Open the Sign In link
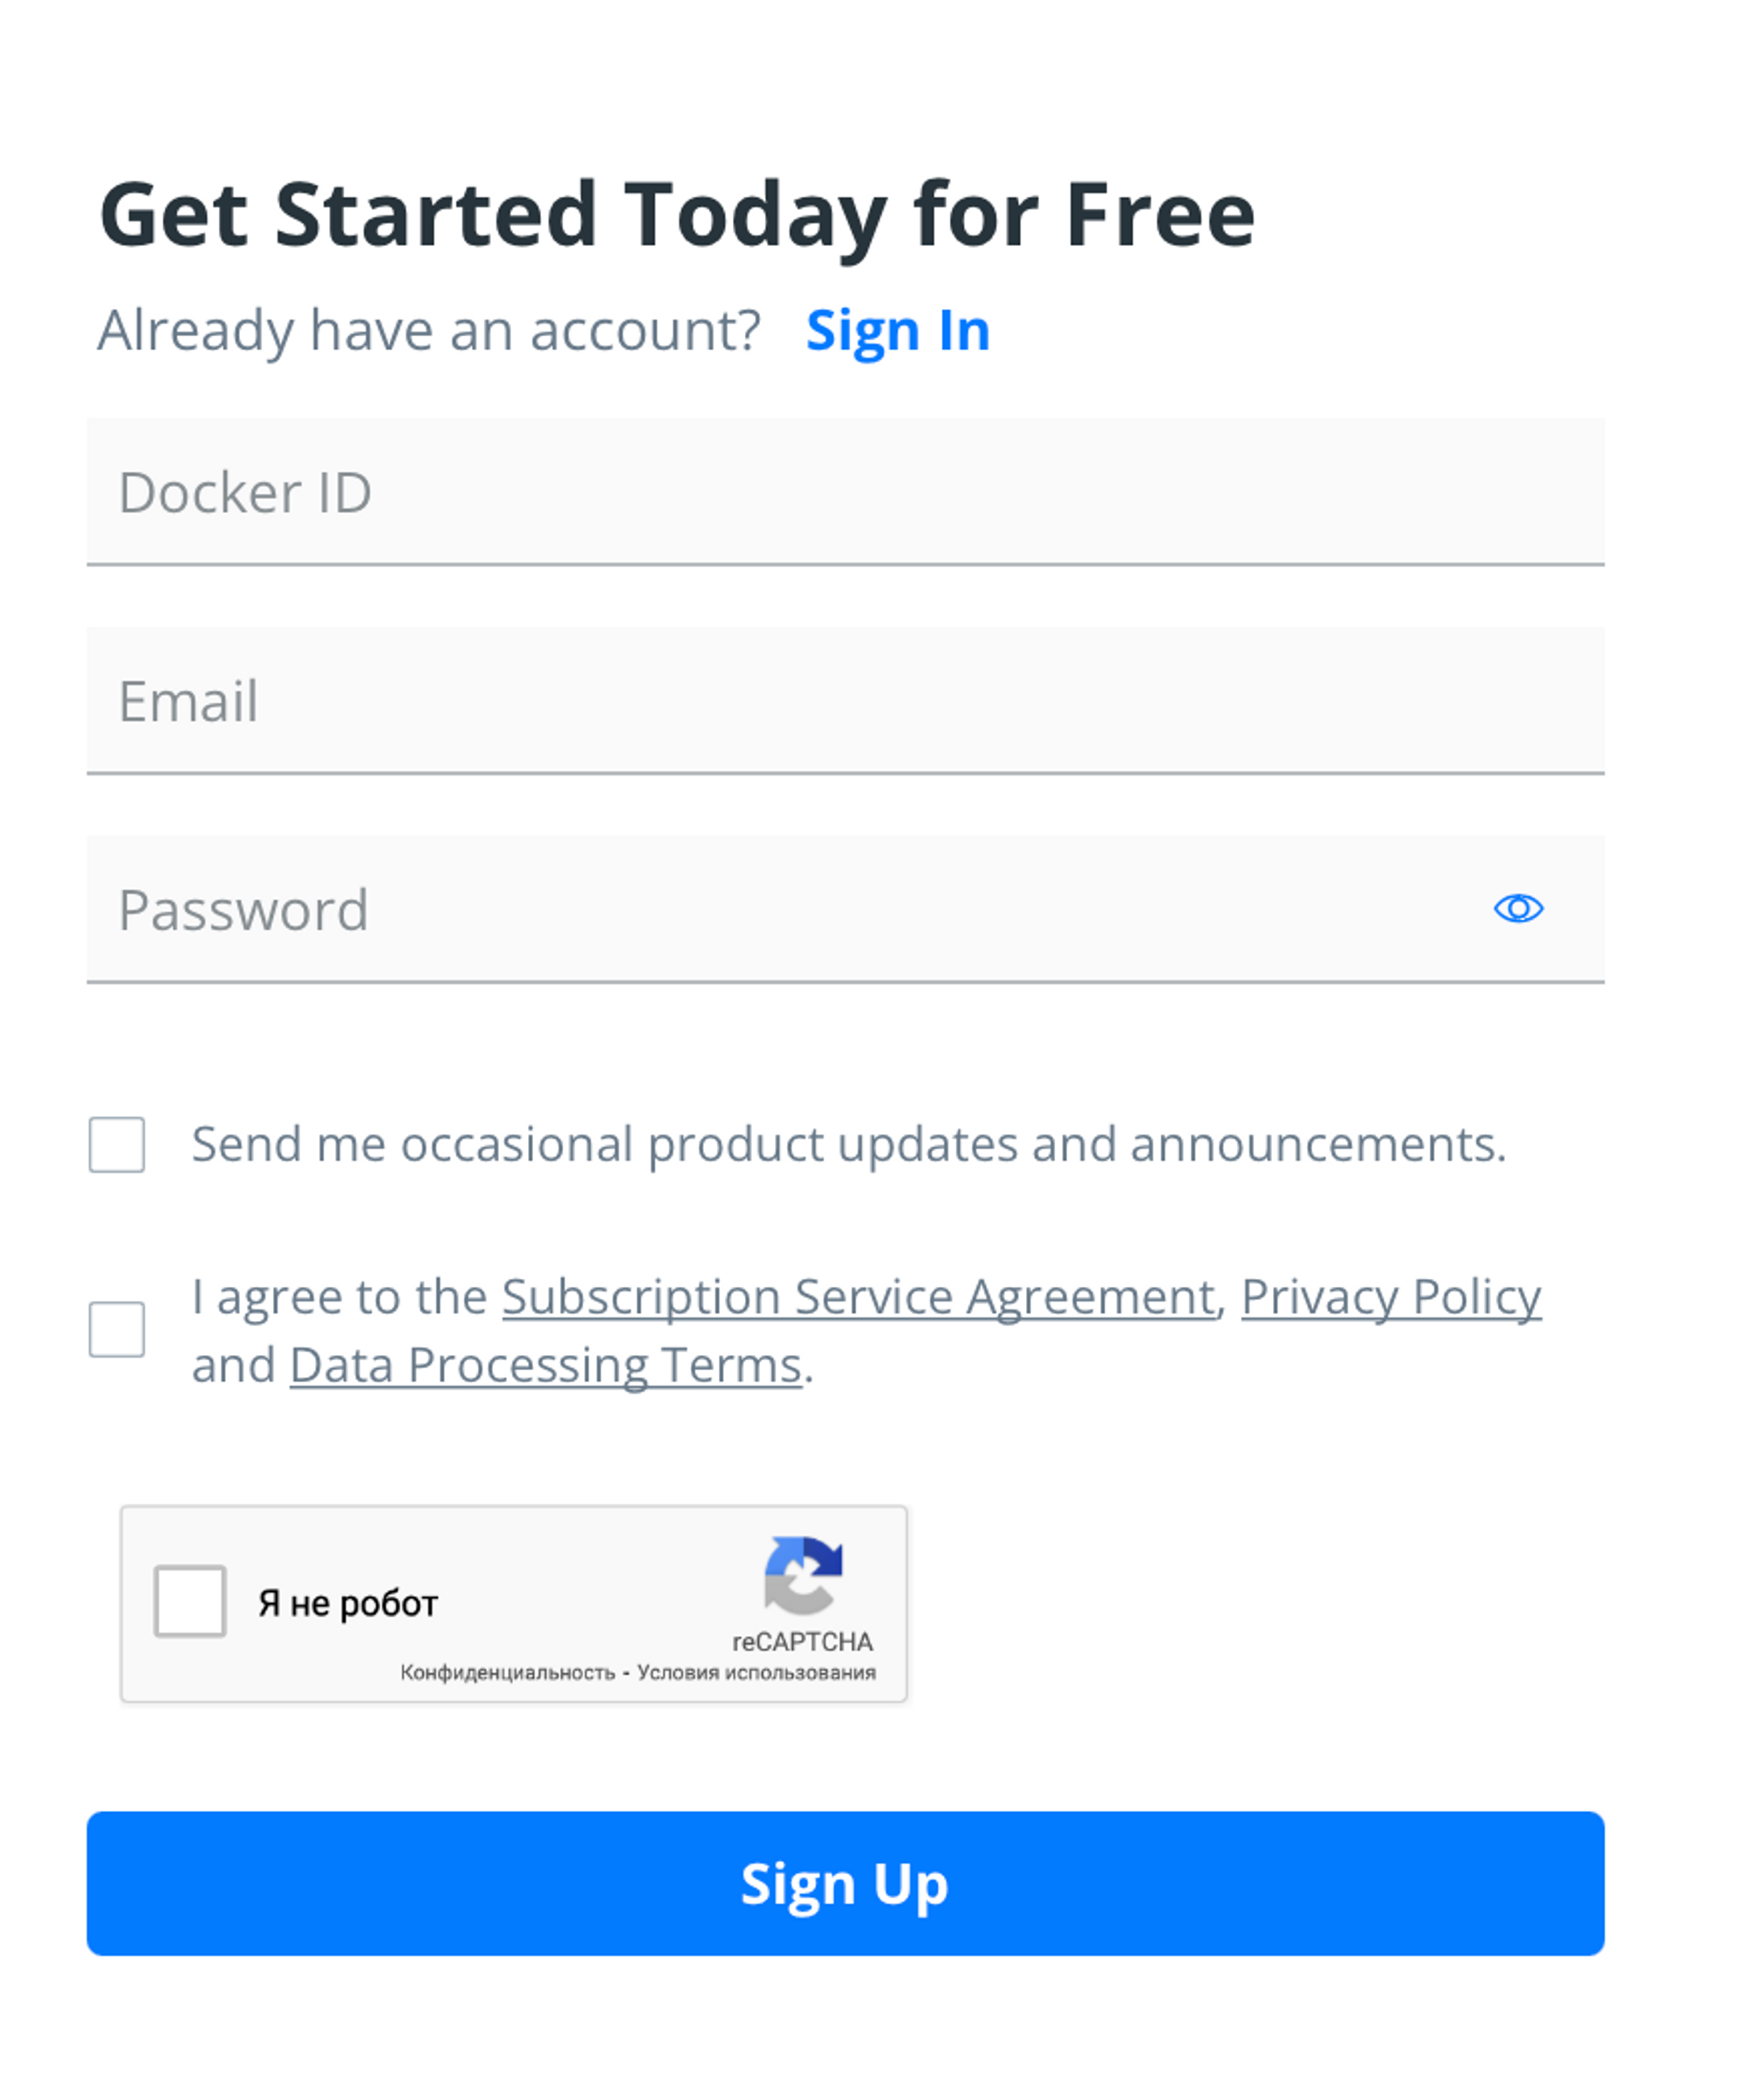Screen dimensions: 1751x2100 [x=897, y=330]
